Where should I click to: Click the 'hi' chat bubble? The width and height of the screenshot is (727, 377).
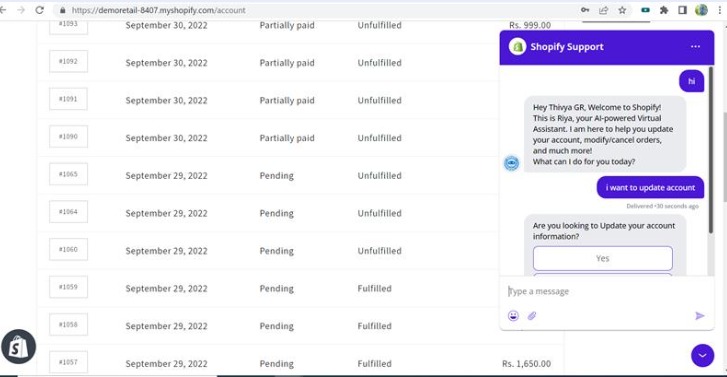point(691,81)
